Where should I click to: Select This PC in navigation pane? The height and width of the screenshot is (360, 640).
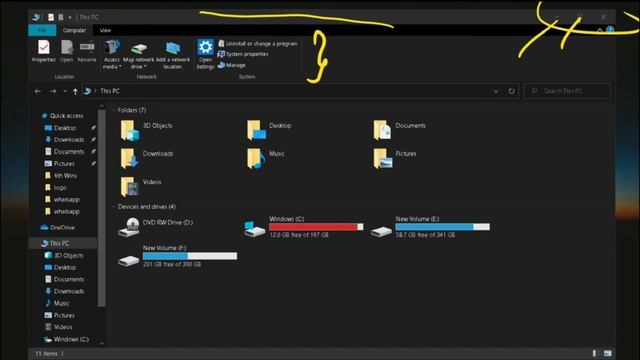click(x=56, y=244)
